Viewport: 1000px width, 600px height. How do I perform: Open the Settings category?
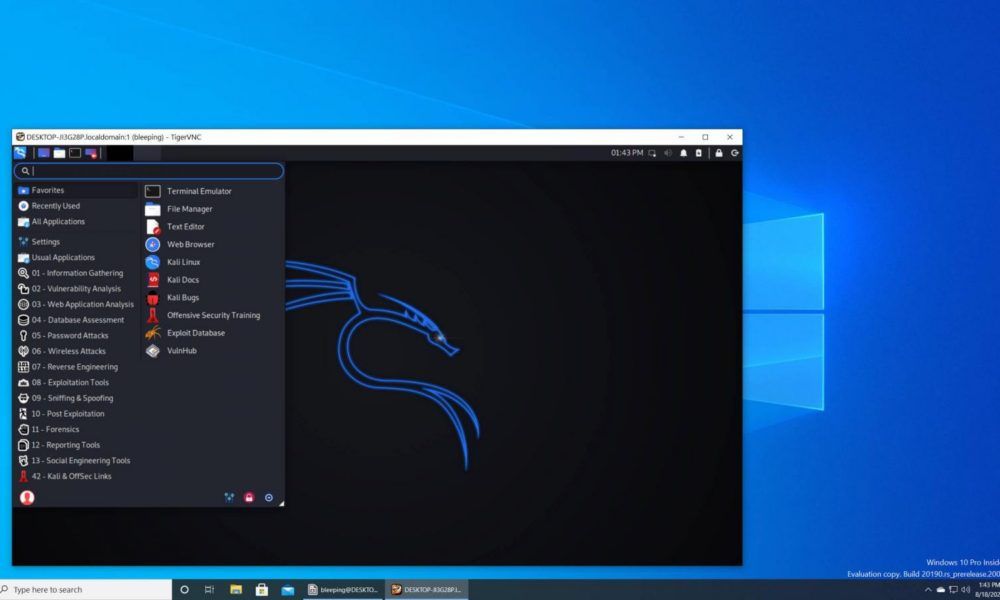(x=77, y=242)
